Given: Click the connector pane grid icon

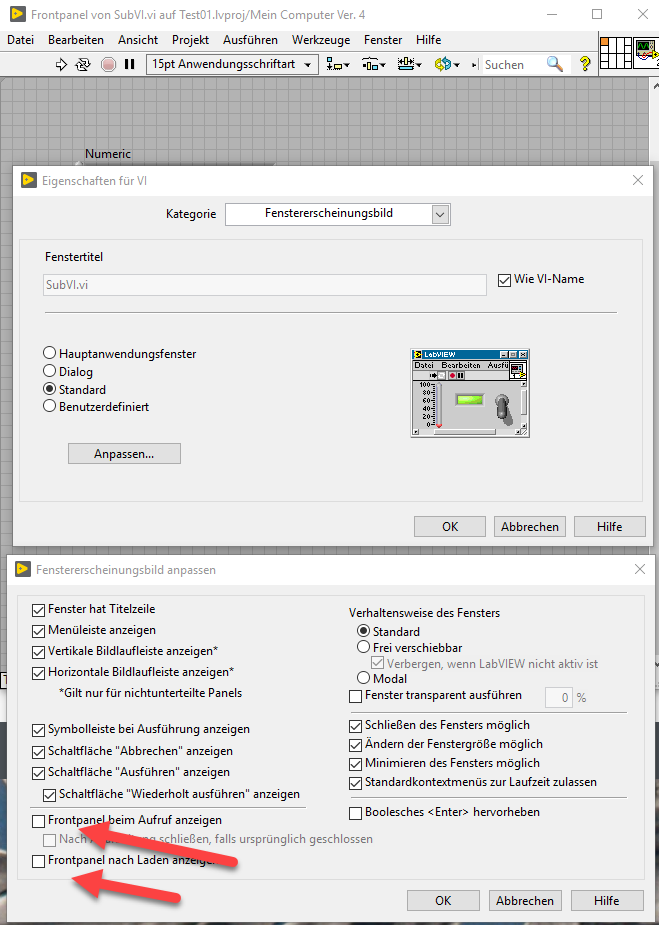Looking at the screenshot, I should click(615, 53).
